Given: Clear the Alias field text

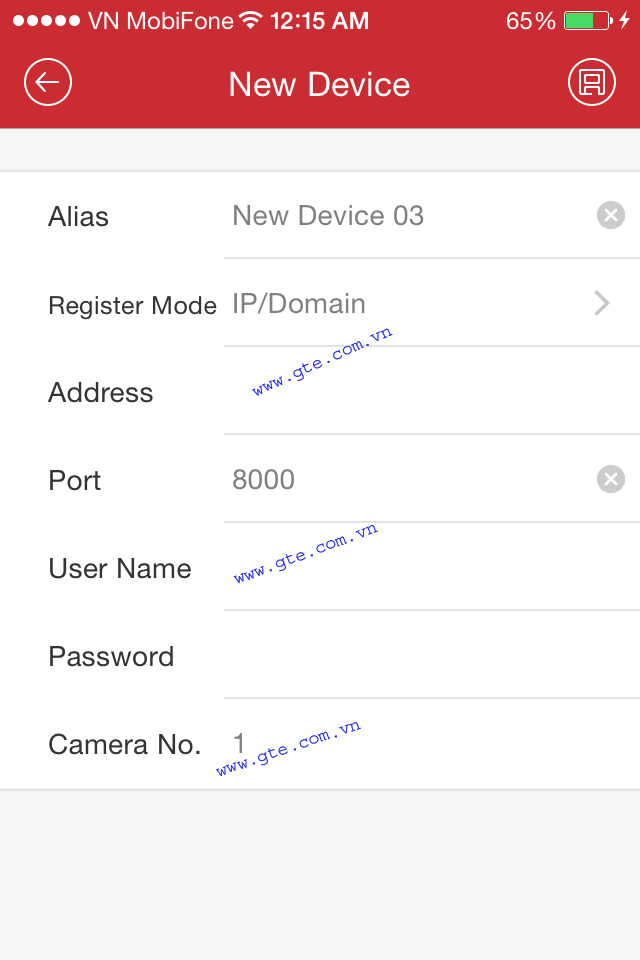Looking at the screenshot, I should pos(610,215).
